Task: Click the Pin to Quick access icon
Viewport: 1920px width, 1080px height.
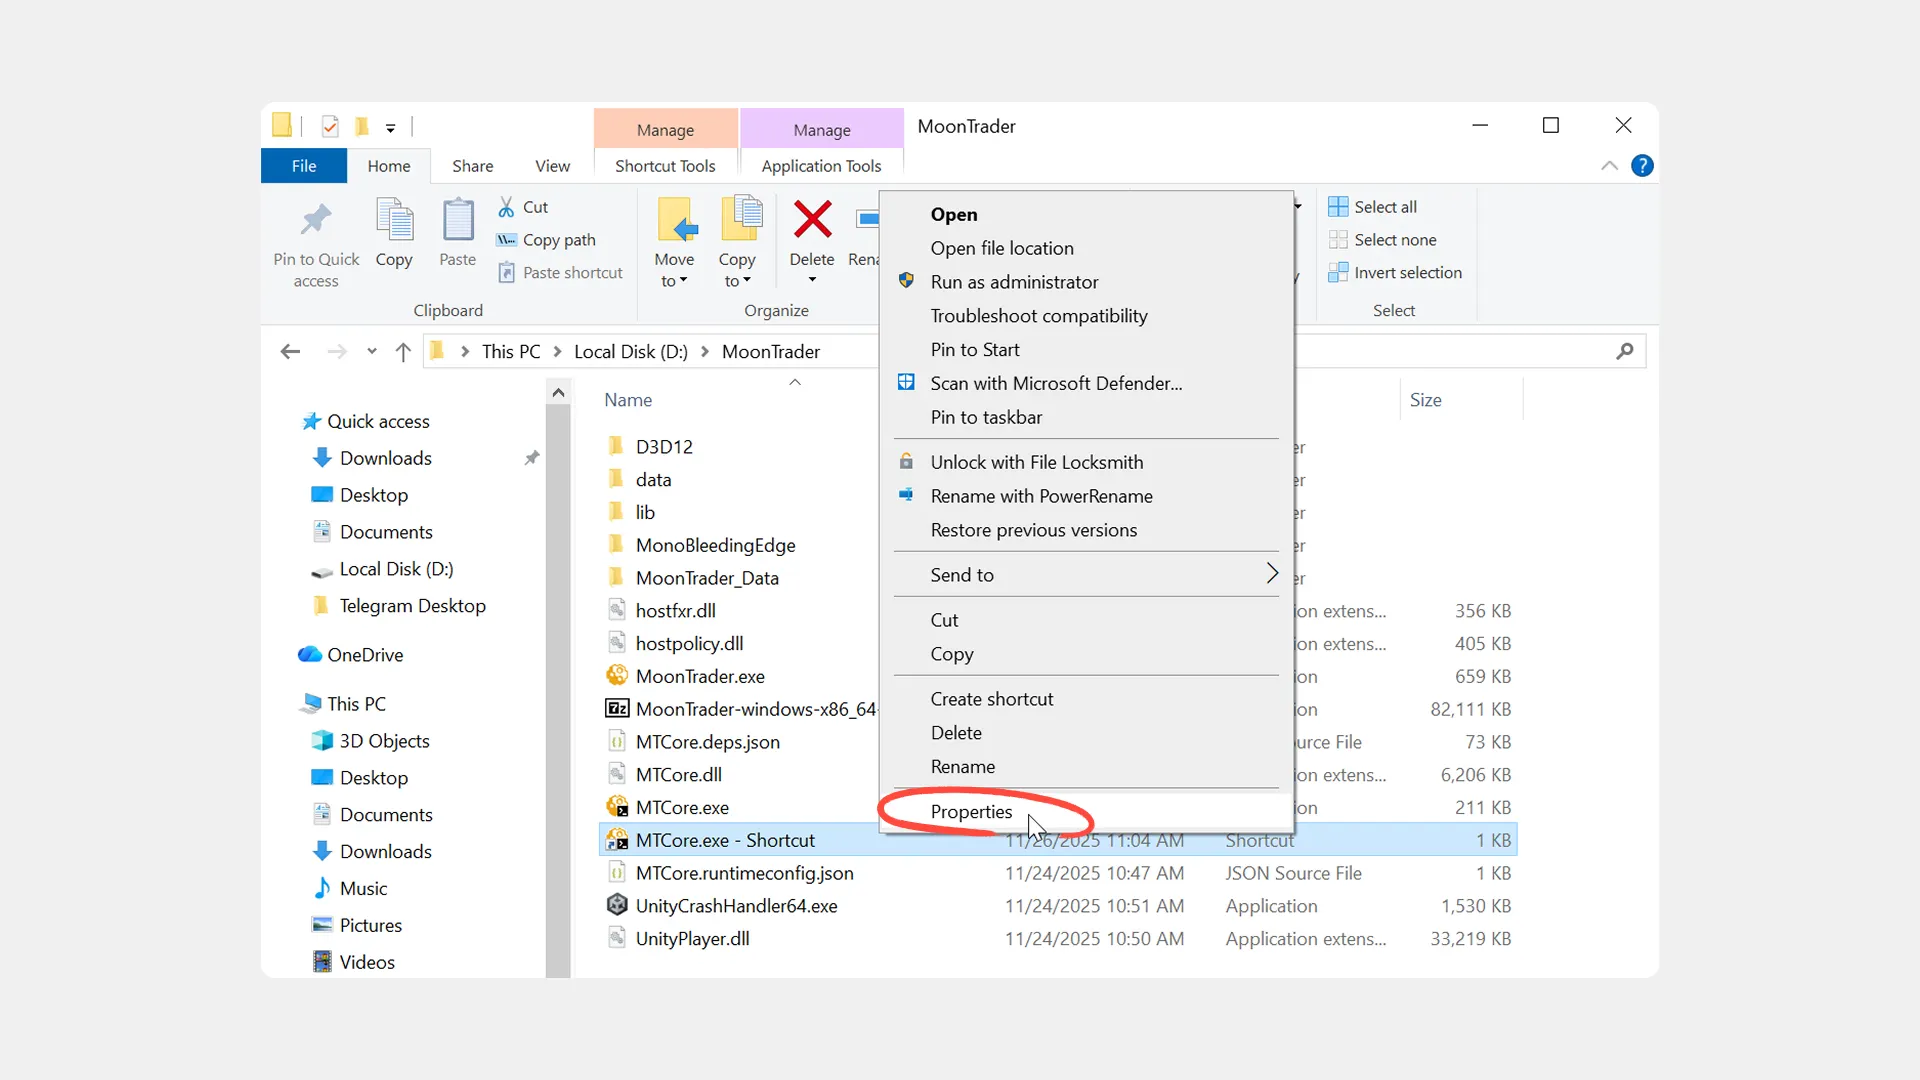Action: tap(316, 220)
